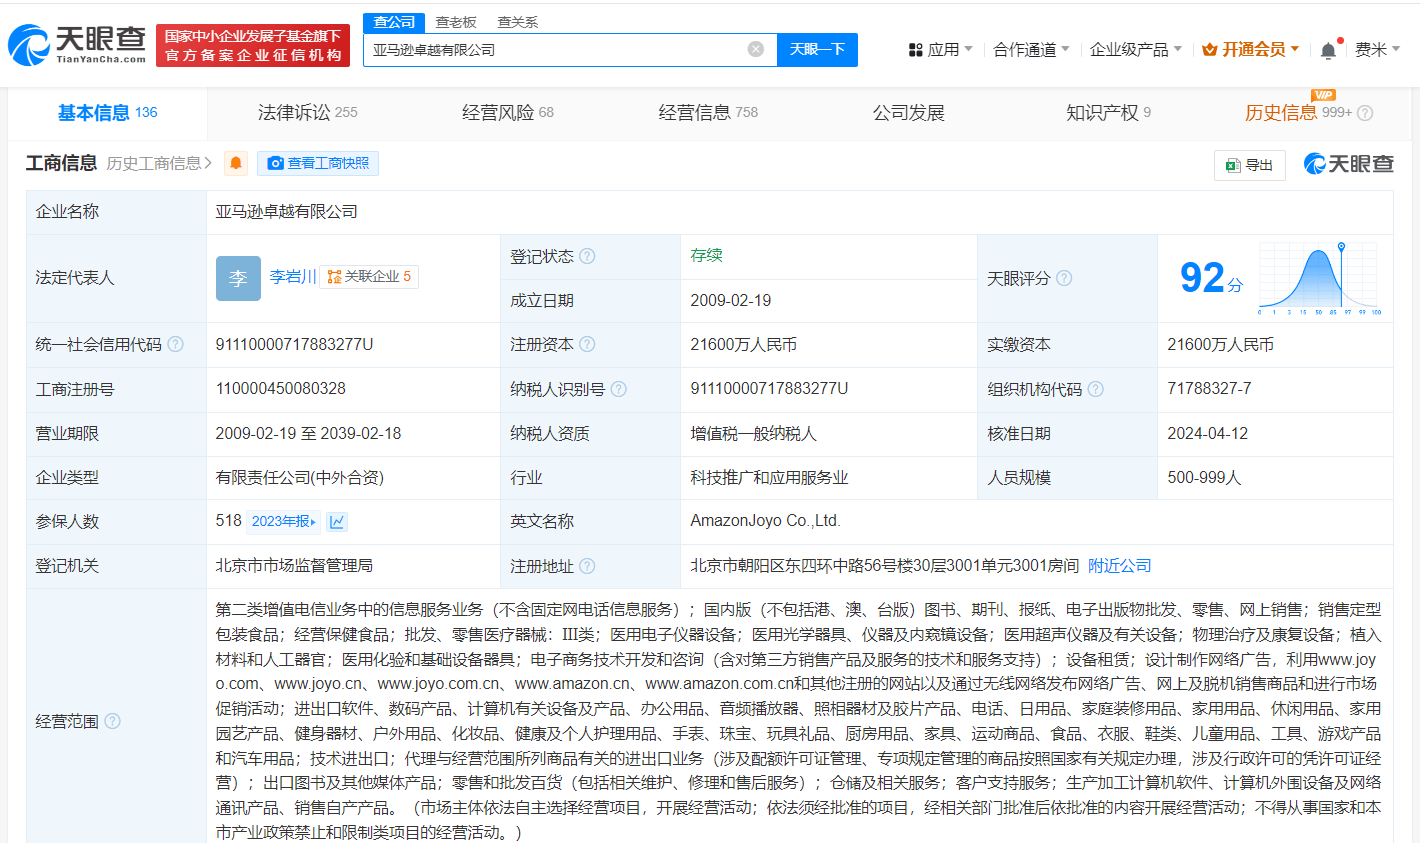Click the 查看工商快照 button
This screenshot has height=843, width=1420.
318,163
